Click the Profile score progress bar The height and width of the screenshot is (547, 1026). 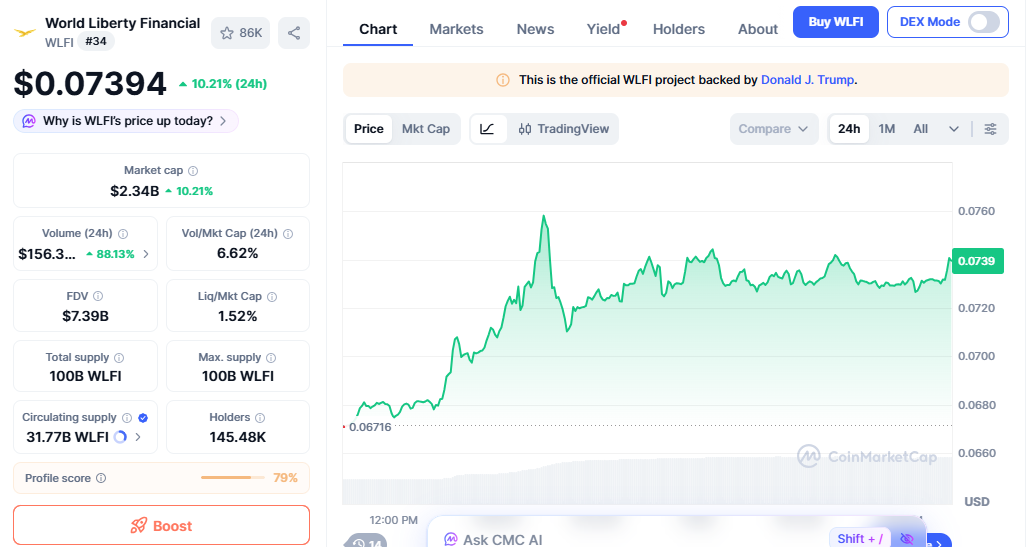tap(233, 478)
